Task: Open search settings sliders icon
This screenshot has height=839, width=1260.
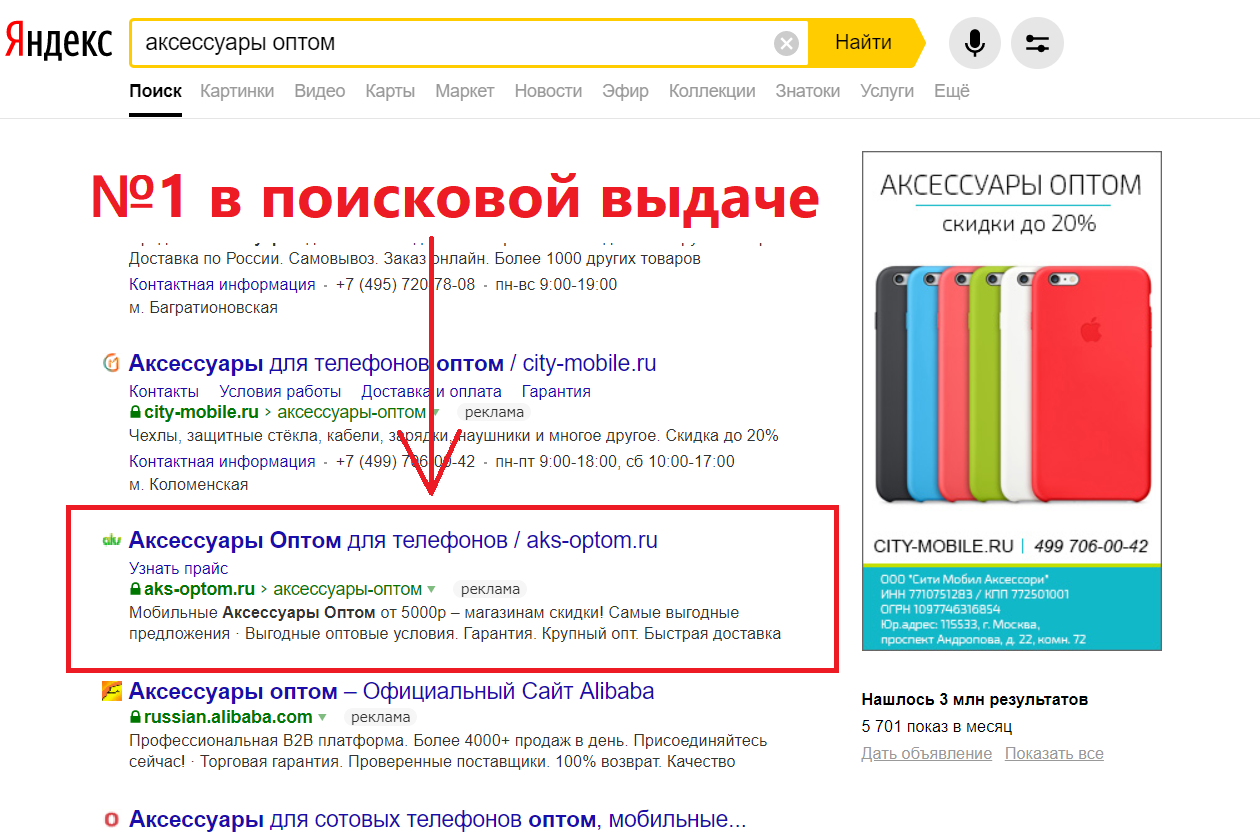Action: pos(1038,43)
